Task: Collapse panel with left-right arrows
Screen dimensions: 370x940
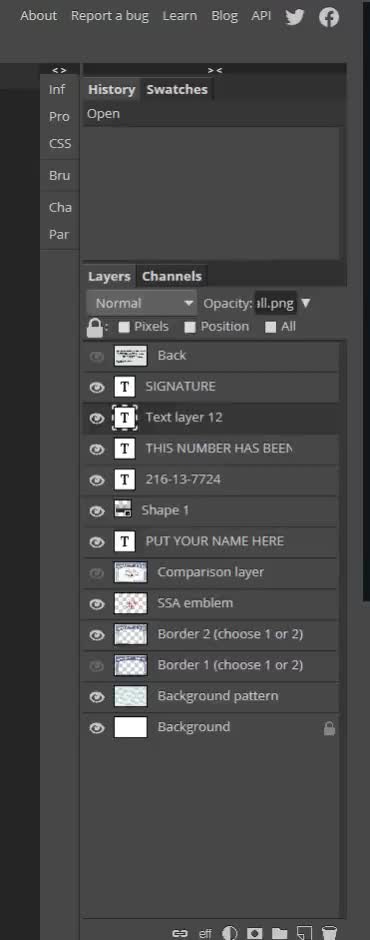Action: coord(59,70)
